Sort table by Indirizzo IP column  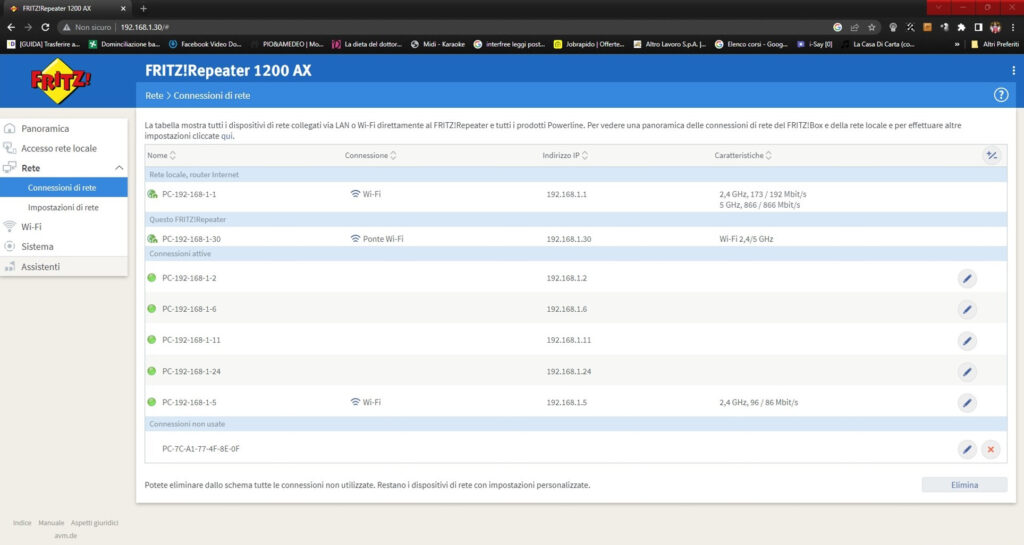pos(565,155)
